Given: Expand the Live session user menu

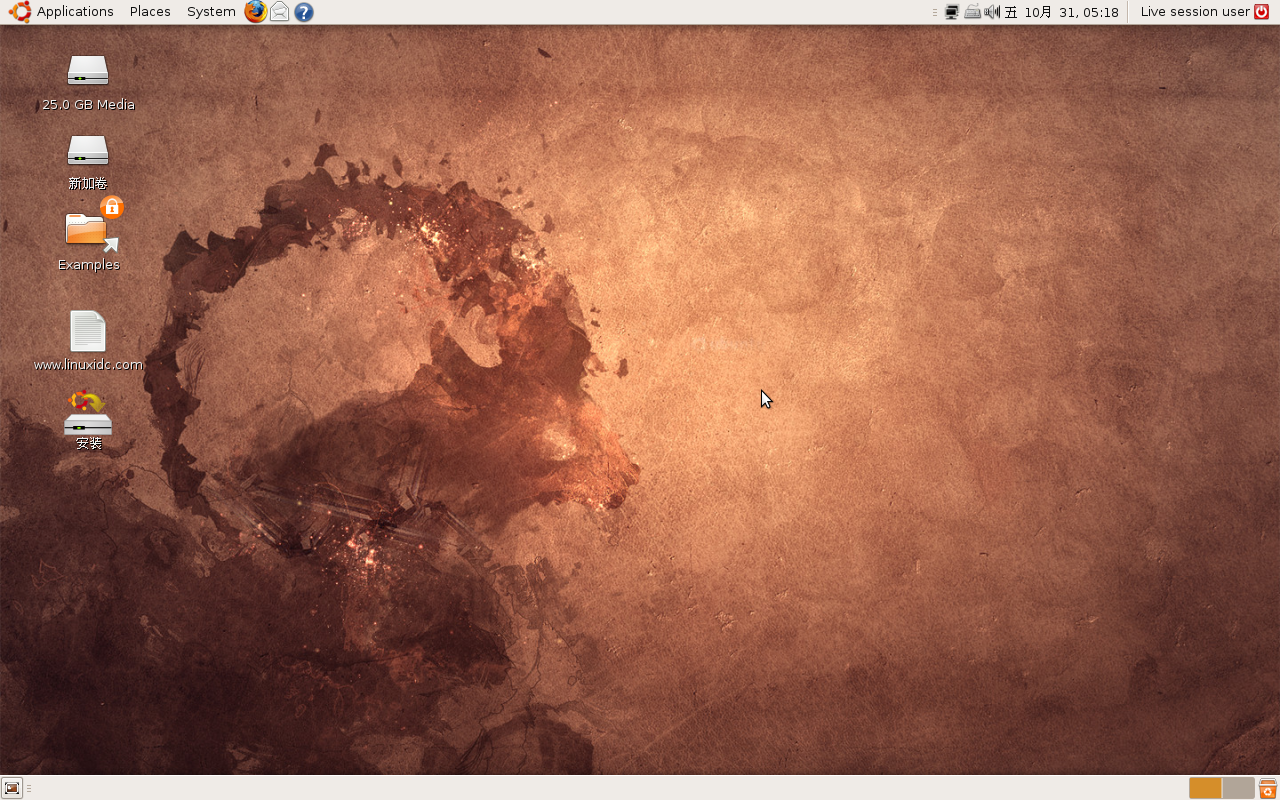Looking at the screenshot, I should (1195, 12).
